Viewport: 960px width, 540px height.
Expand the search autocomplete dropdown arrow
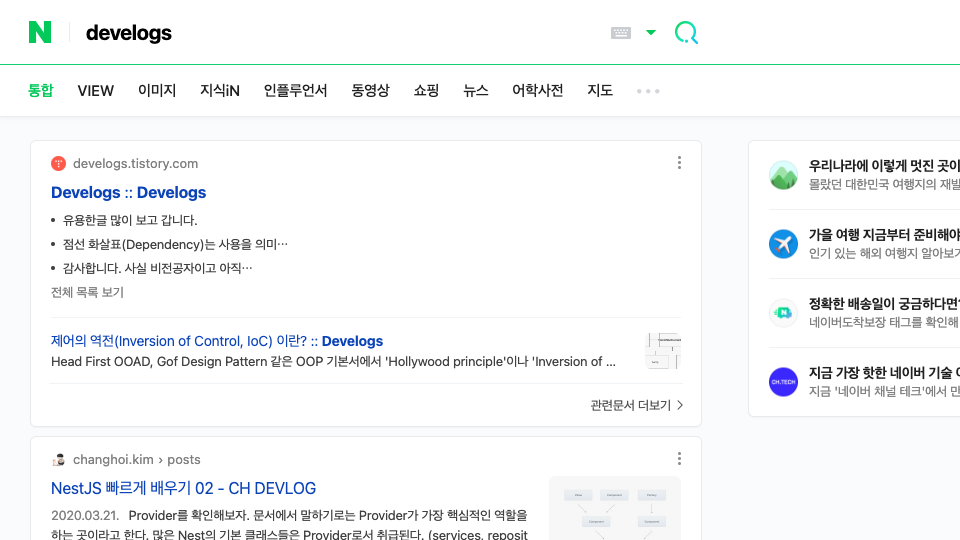click(651, 32)
